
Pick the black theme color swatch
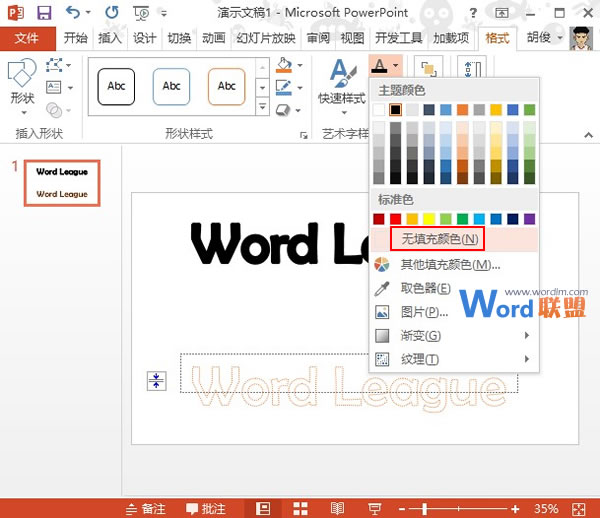[x=395, y=110]
